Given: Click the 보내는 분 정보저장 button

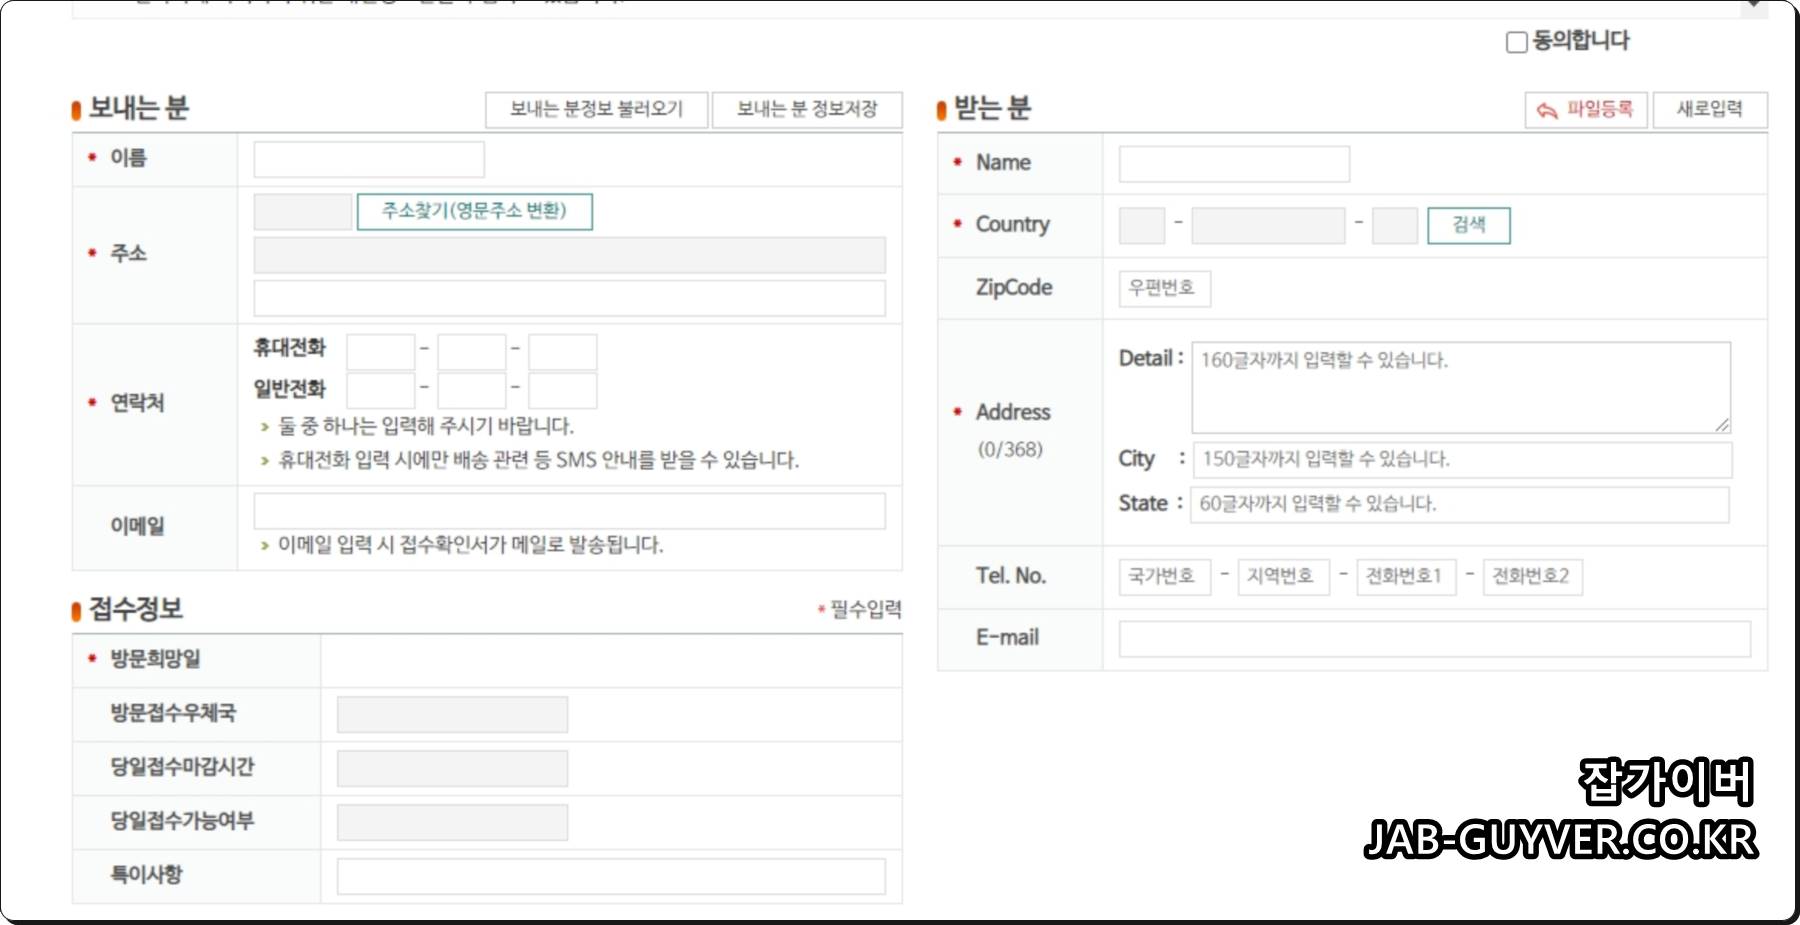Looking at the screenshot, I should click(807, 110).
